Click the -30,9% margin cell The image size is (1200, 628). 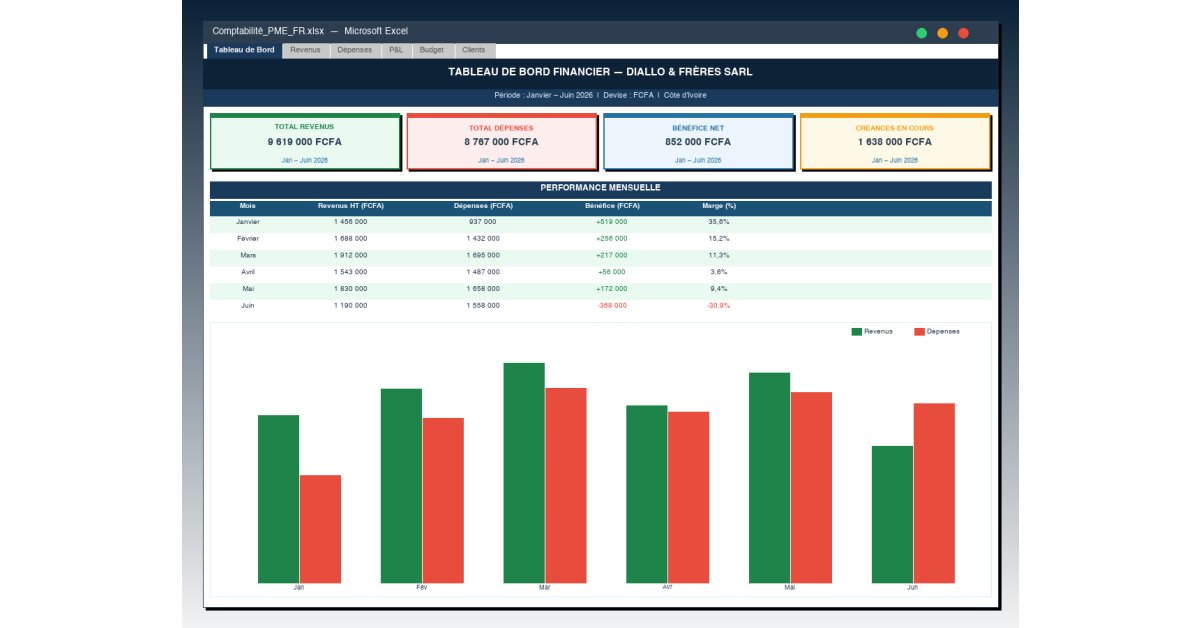(719, 305)
